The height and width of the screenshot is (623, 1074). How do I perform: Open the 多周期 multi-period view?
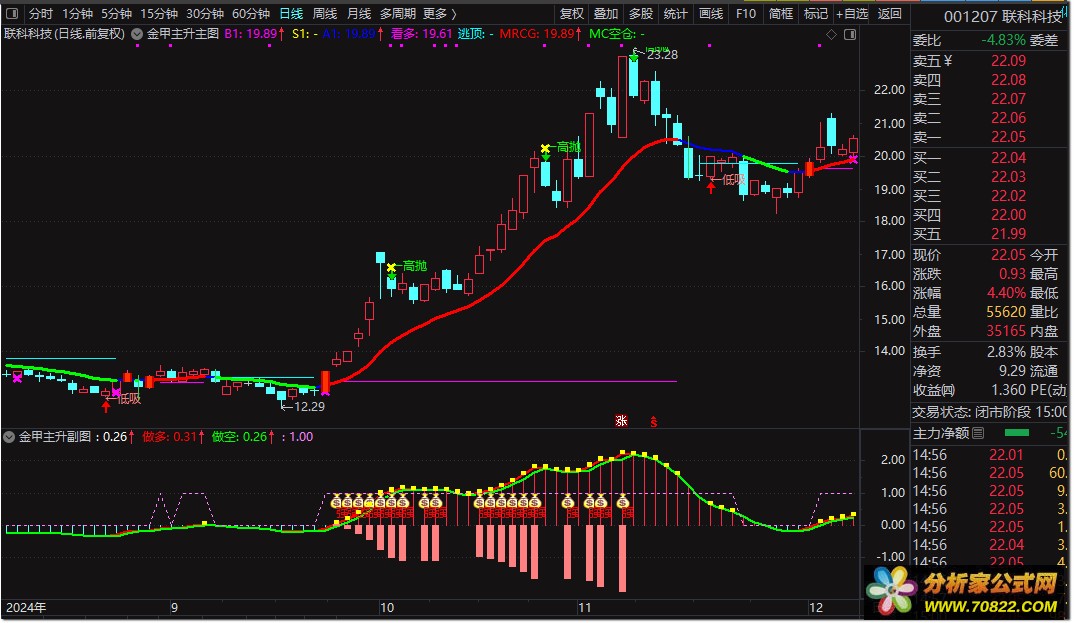tap(397, 13)
